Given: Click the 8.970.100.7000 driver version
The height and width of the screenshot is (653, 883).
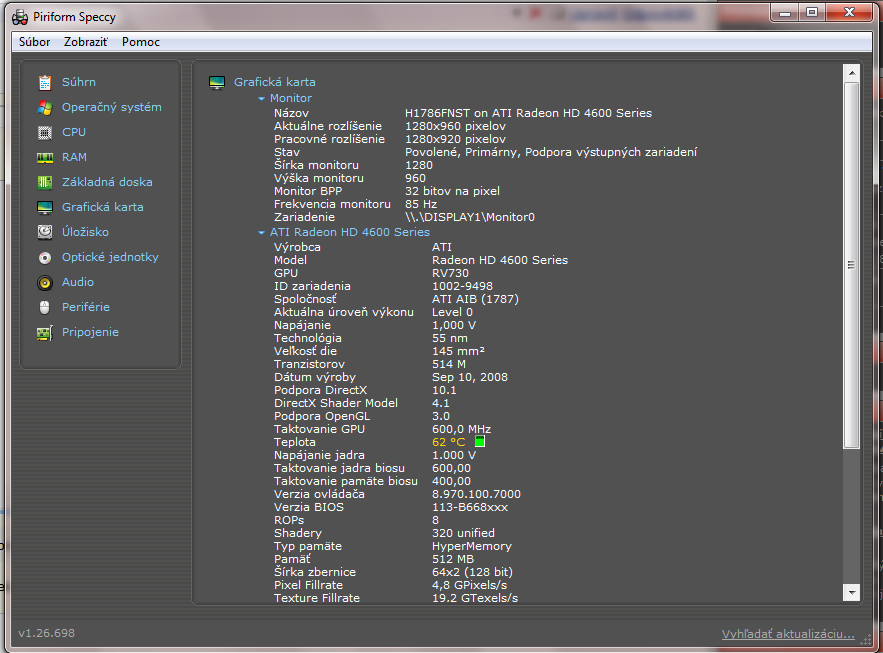Looking at the screenshot, I should click(476, 494).
